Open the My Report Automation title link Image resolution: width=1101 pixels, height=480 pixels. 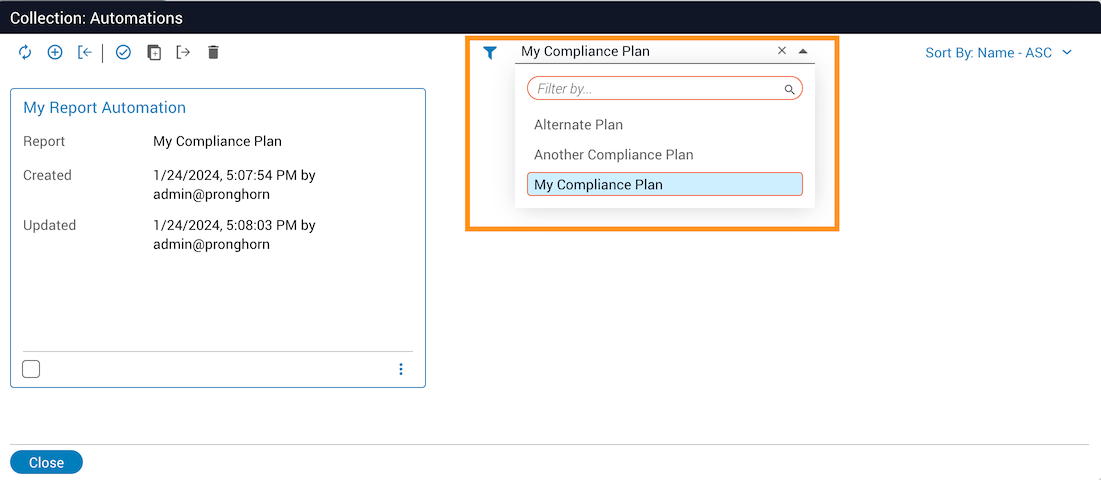(105, 108)
